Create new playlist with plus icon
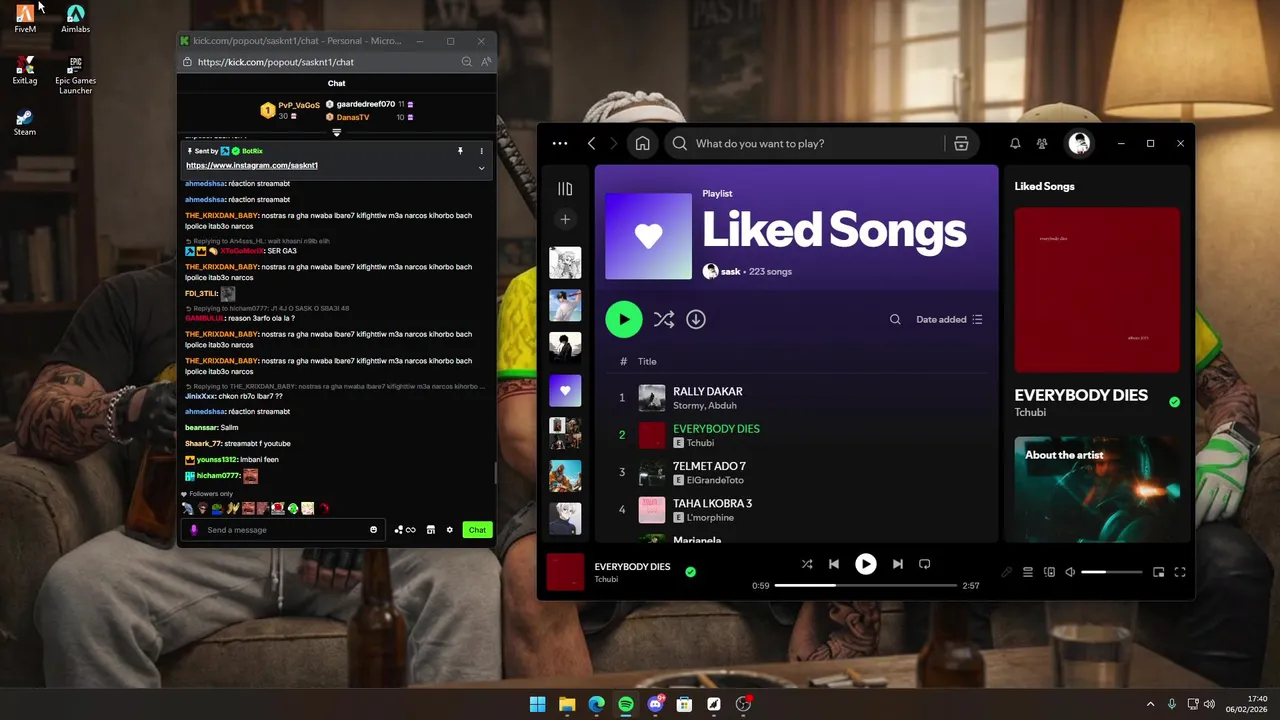This screenshot has height=720, width=1280. click(x=565, y=219)
